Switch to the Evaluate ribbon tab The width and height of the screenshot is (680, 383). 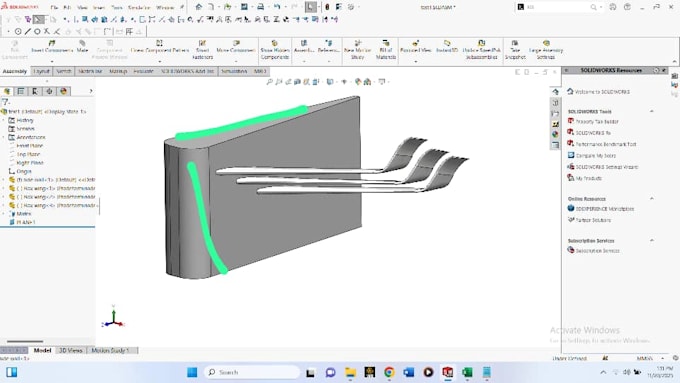[x=144, y=71]
